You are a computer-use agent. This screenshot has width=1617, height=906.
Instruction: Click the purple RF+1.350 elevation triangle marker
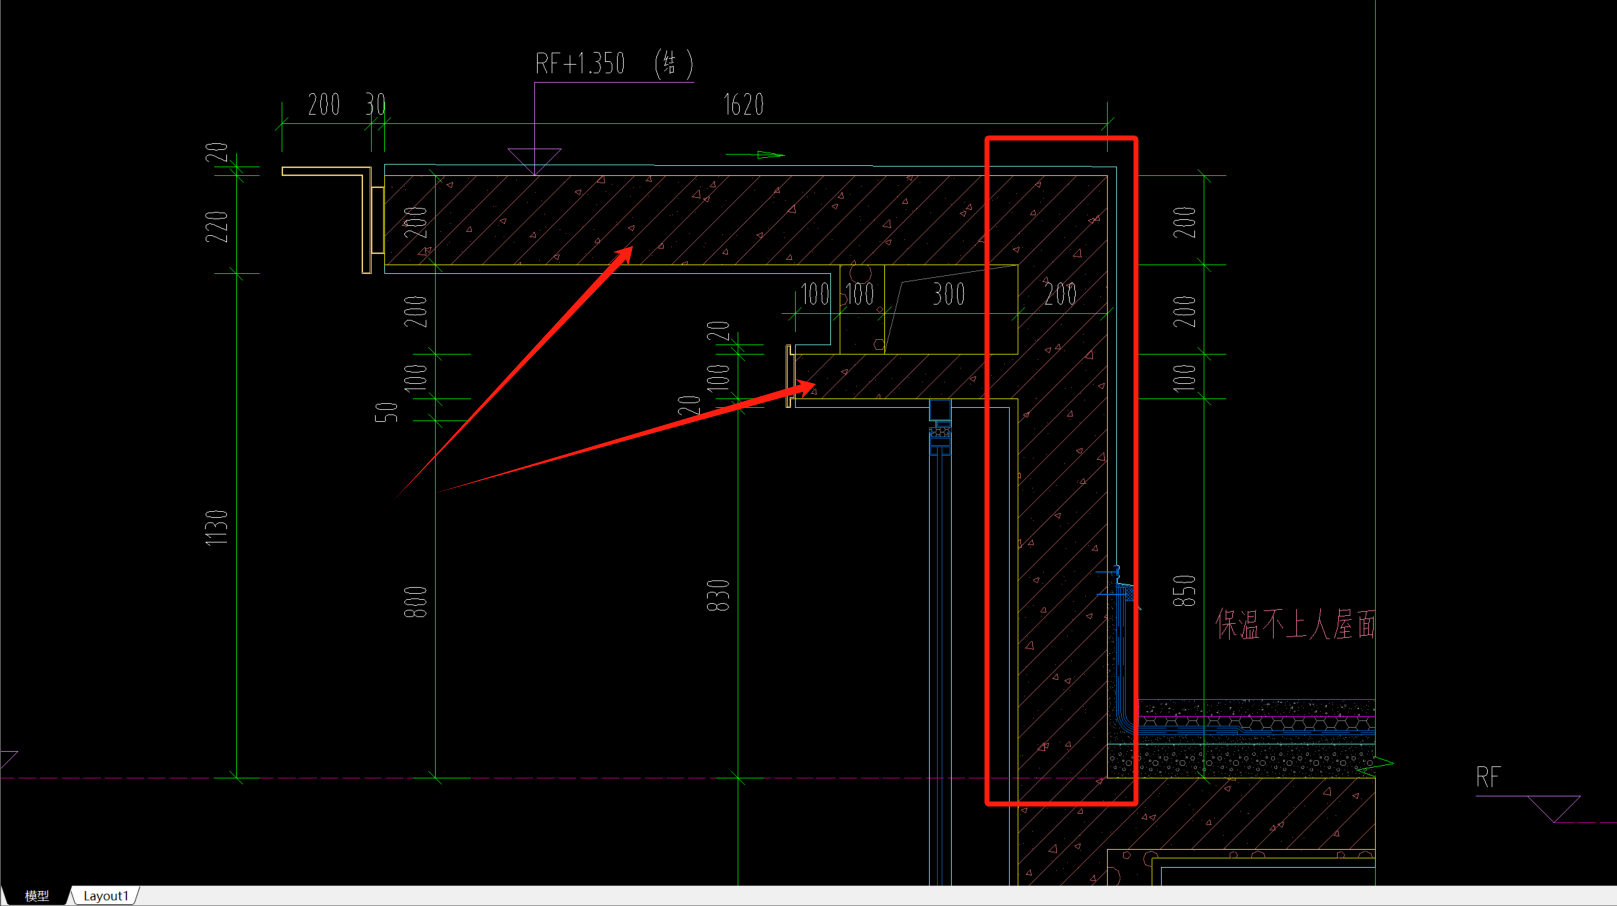(x=534, y=161)
